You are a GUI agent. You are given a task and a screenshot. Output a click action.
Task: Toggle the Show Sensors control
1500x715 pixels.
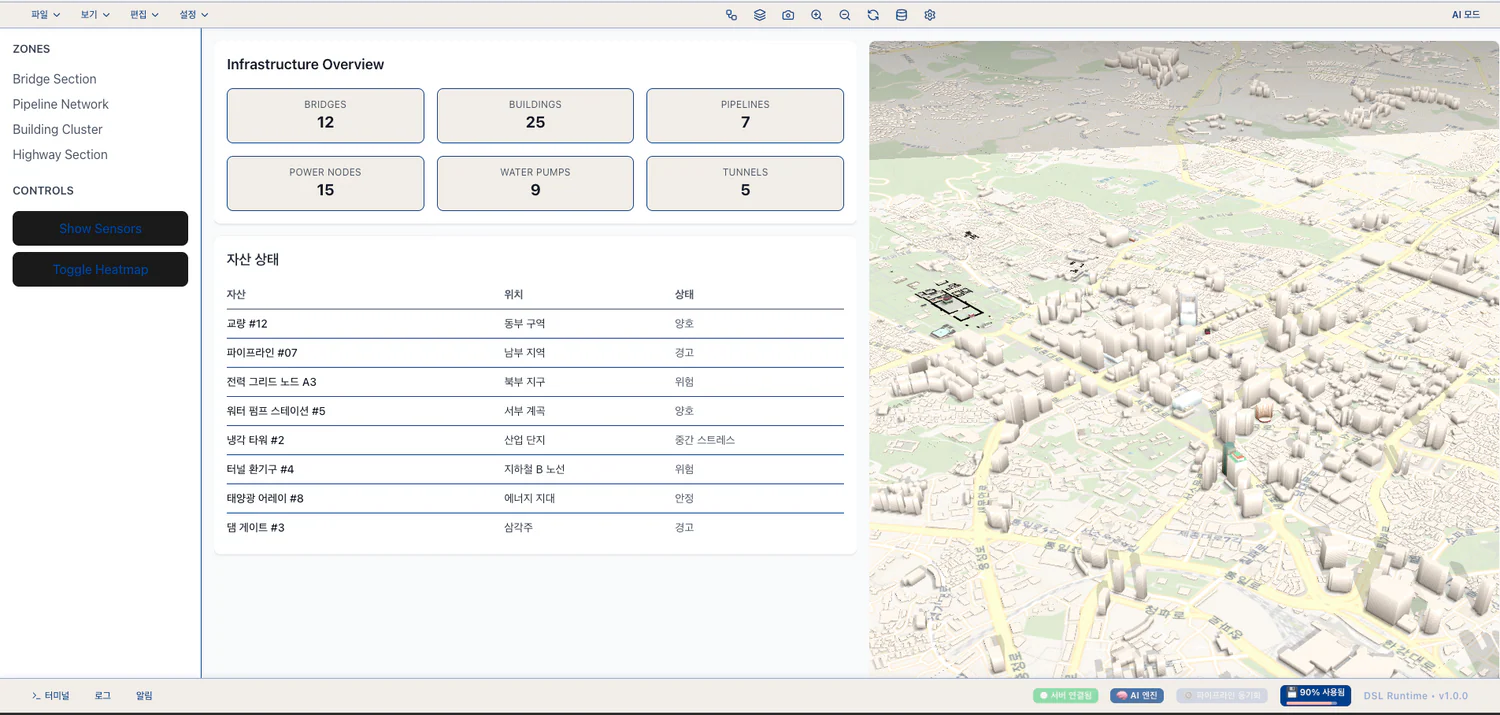tap(100, 228)
